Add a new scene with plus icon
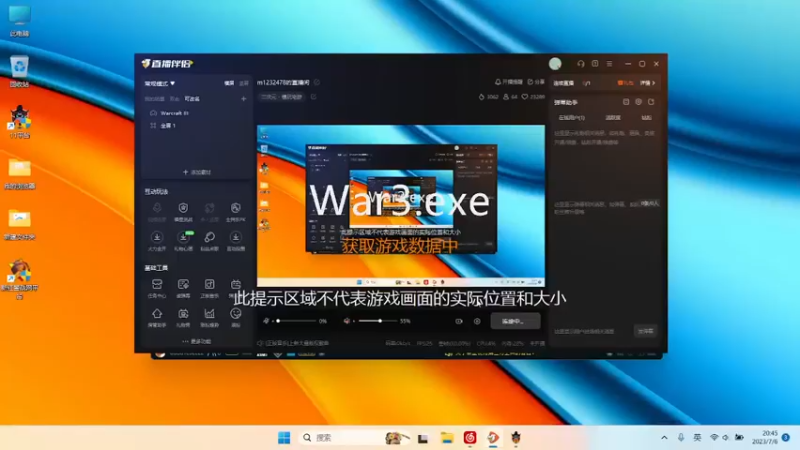 pos(243,98)
